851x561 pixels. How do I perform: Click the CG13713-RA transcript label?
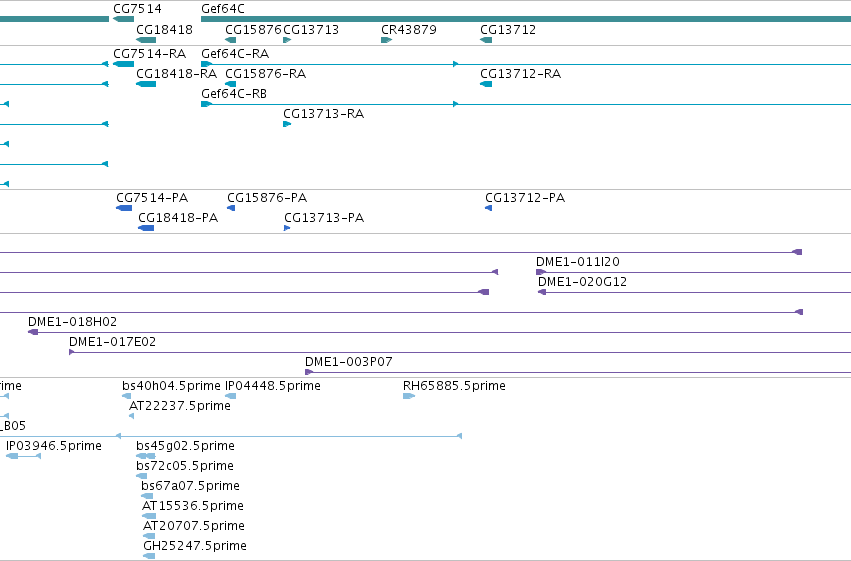pos(323,114)
